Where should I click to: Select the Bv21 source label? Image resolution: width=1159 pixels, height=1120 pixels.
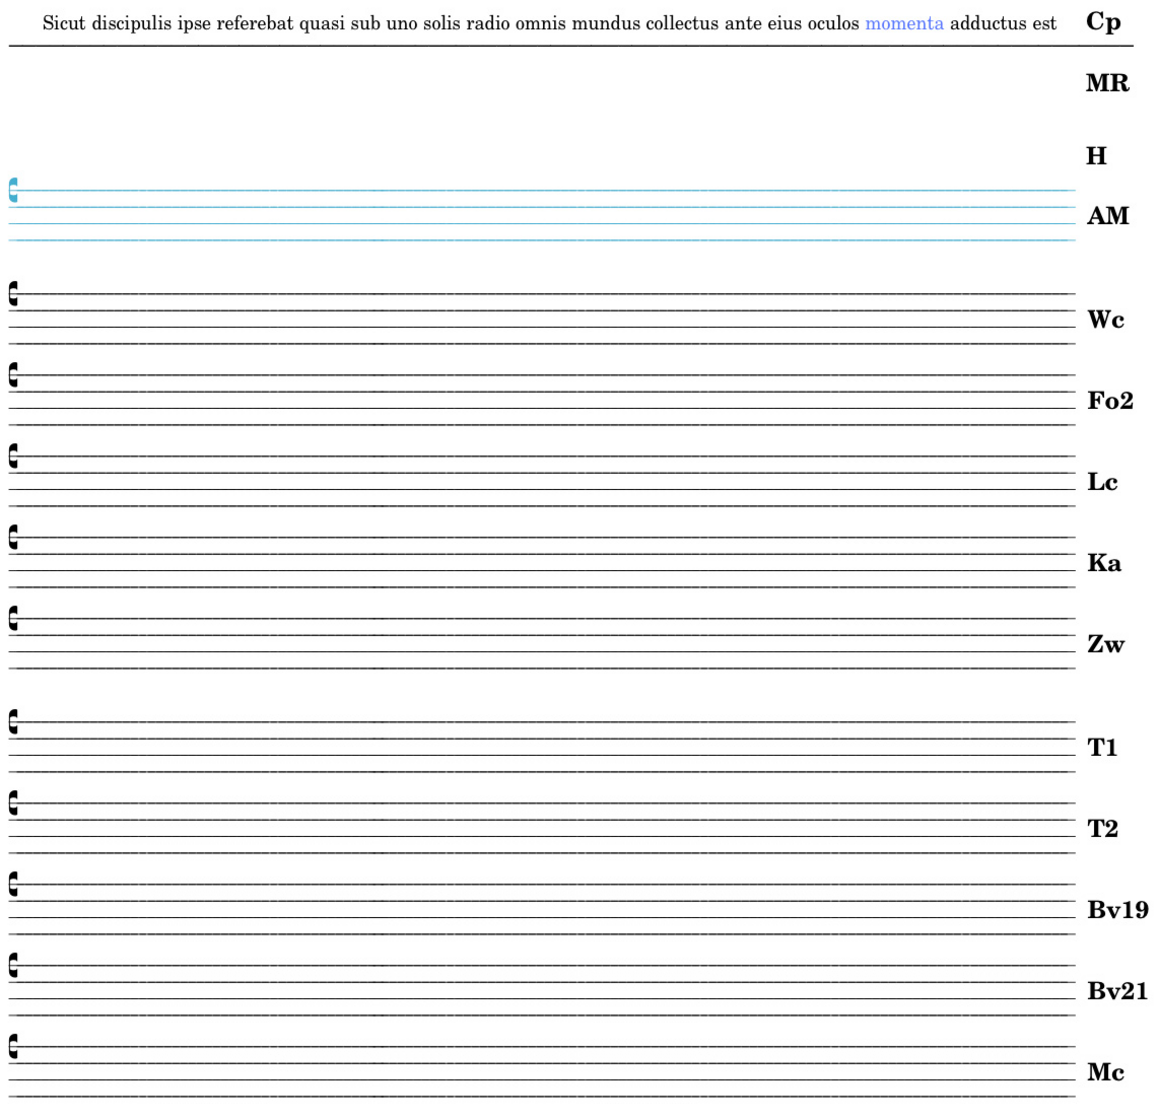tap(1117, 991)
